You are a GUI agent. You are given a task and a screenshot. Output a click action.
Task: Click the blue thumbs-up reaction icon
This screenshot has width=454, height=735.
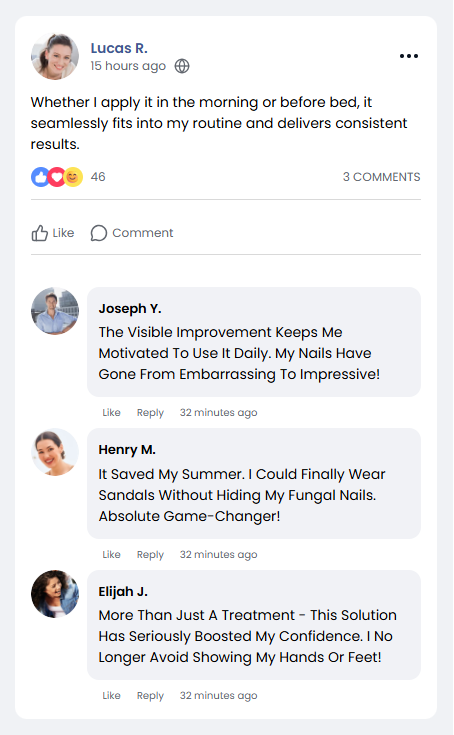tap(40, 177)
